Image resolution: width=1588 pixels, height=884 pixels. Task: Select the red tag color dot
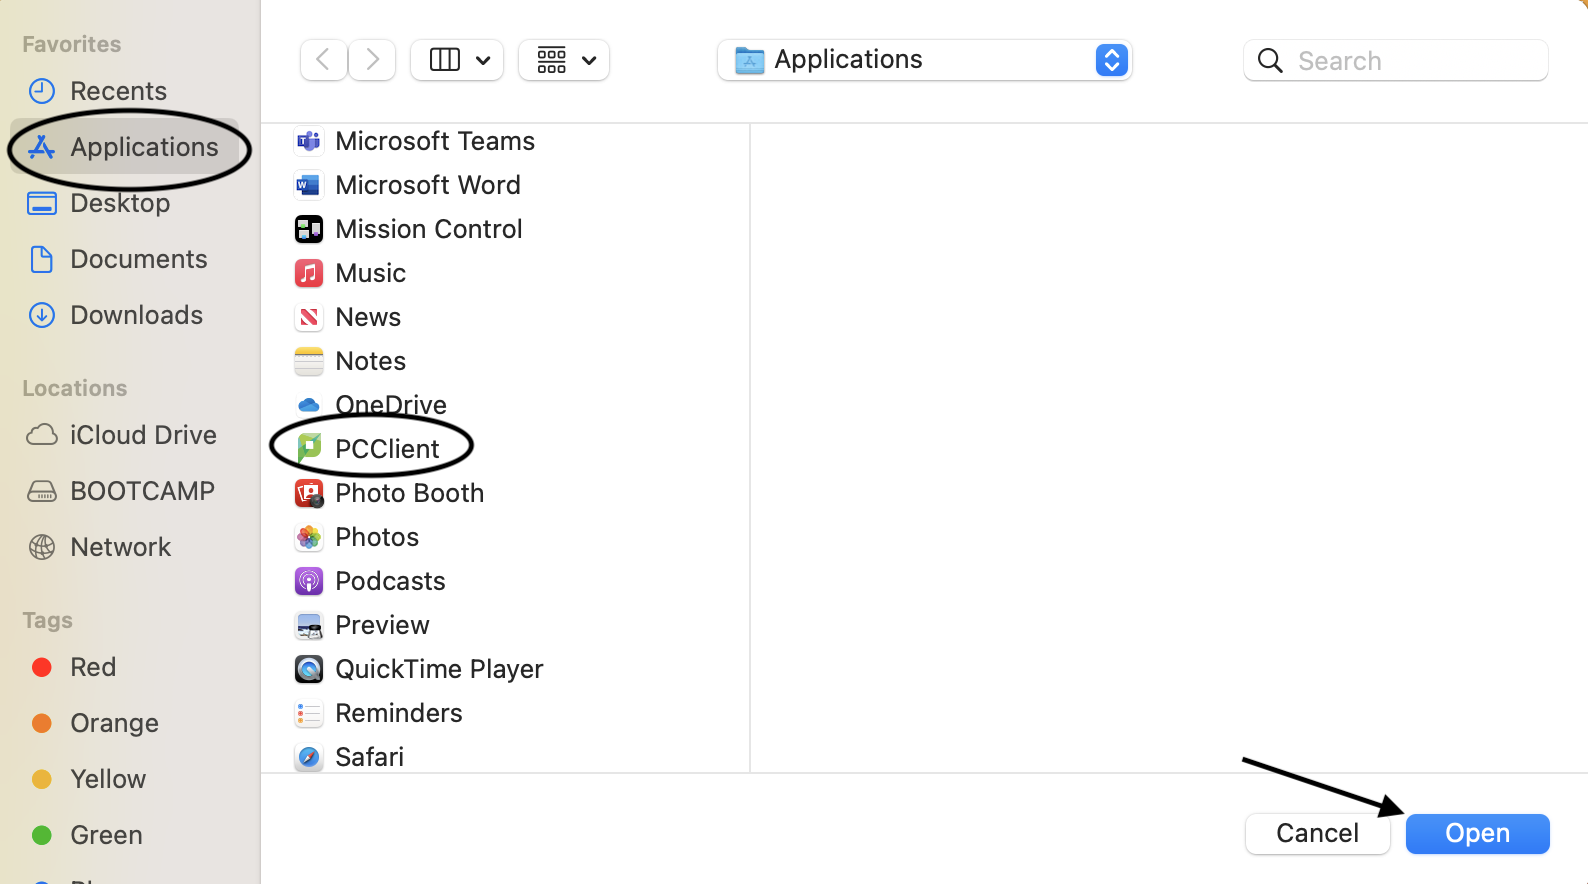42,667
